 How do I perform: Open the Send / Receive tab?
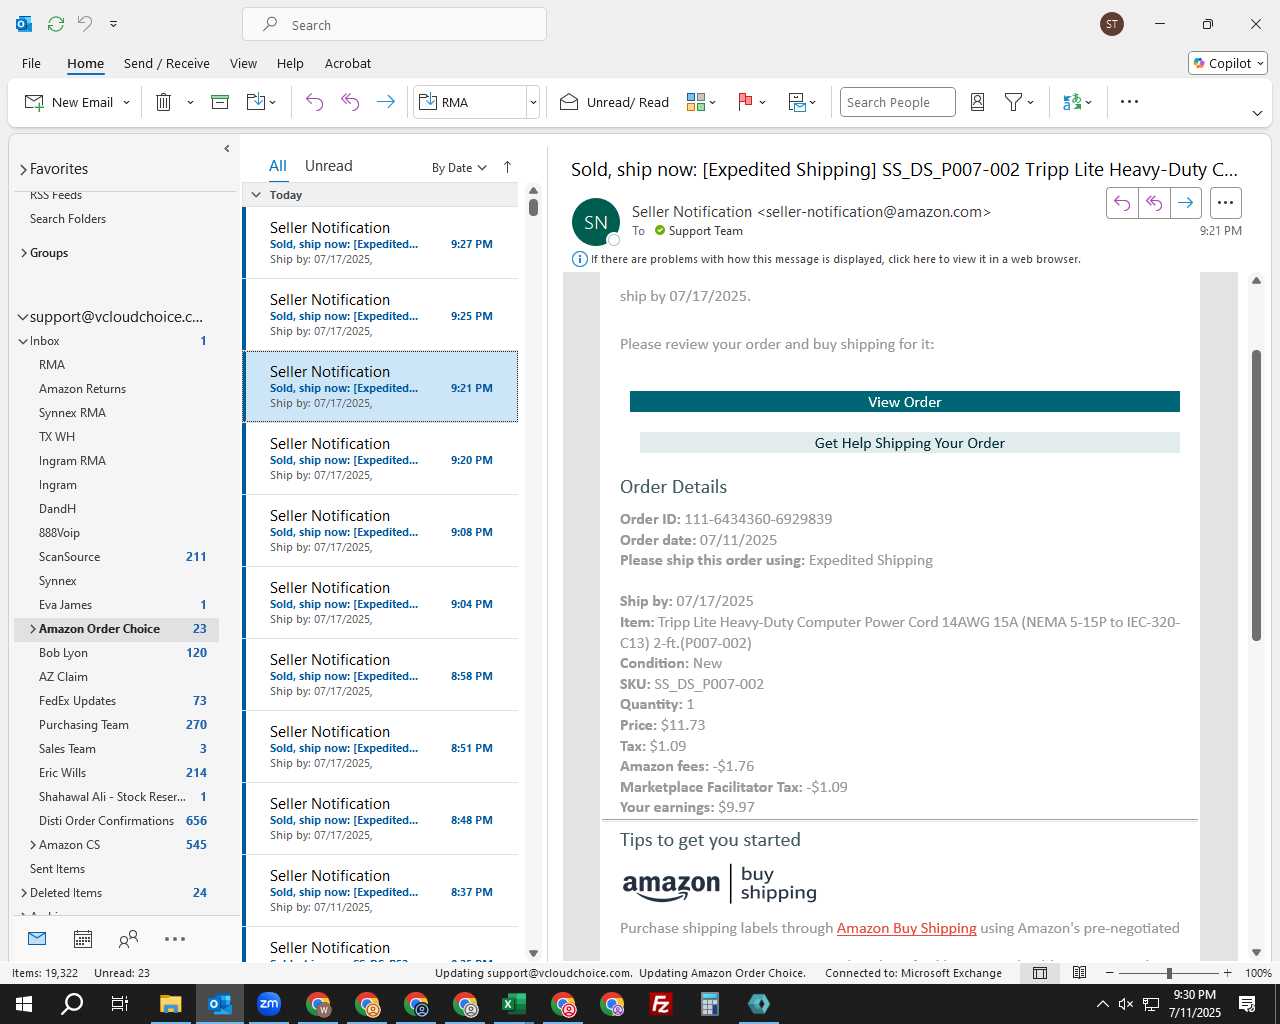(x=167, y=63)
